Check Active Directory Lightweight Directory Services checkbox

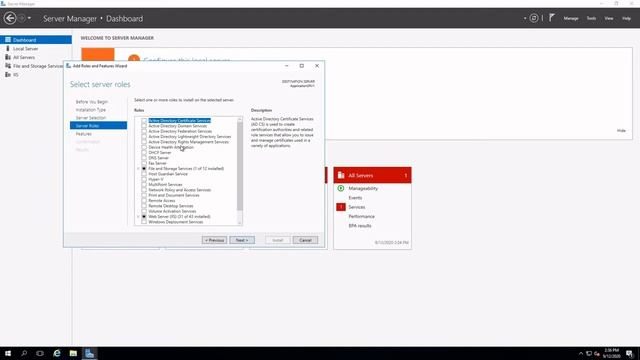tap(144, 137)
